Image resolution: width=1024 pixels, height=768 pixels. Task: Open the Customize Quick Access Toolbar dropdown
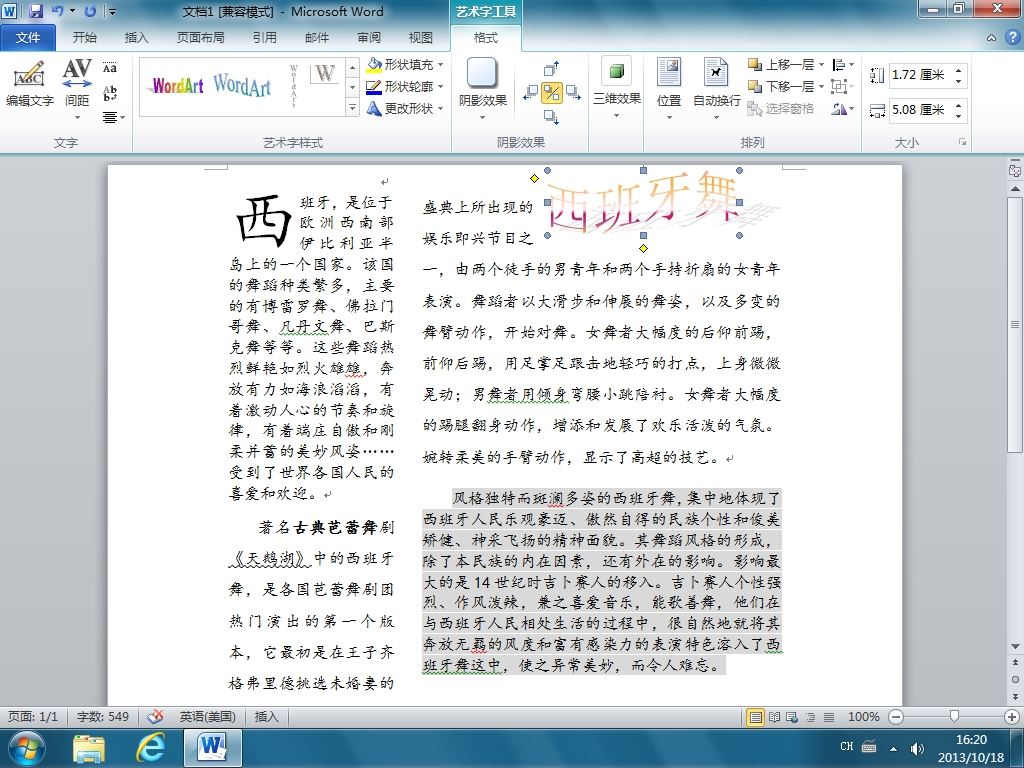[x=113, y=11]
